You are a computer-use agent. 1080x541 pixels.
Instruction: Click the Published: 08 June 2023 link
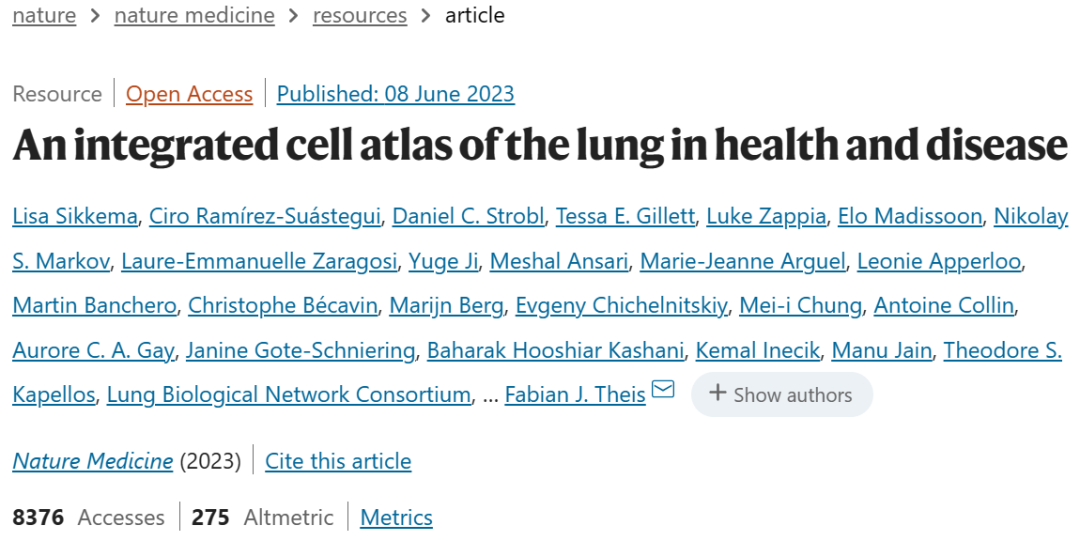(395, 94)
